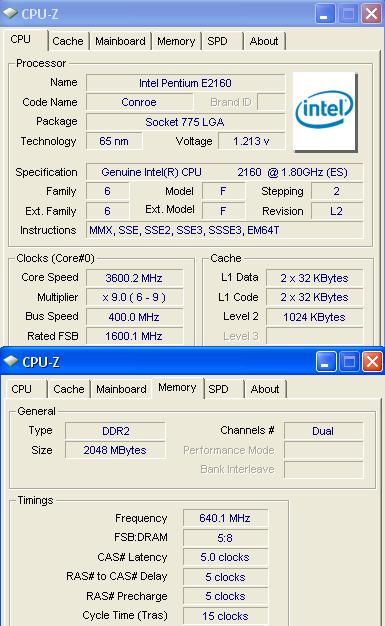Click the L1 Code value 2 x 32 KBytes
385x626 pixels.
tap(315, 297)
